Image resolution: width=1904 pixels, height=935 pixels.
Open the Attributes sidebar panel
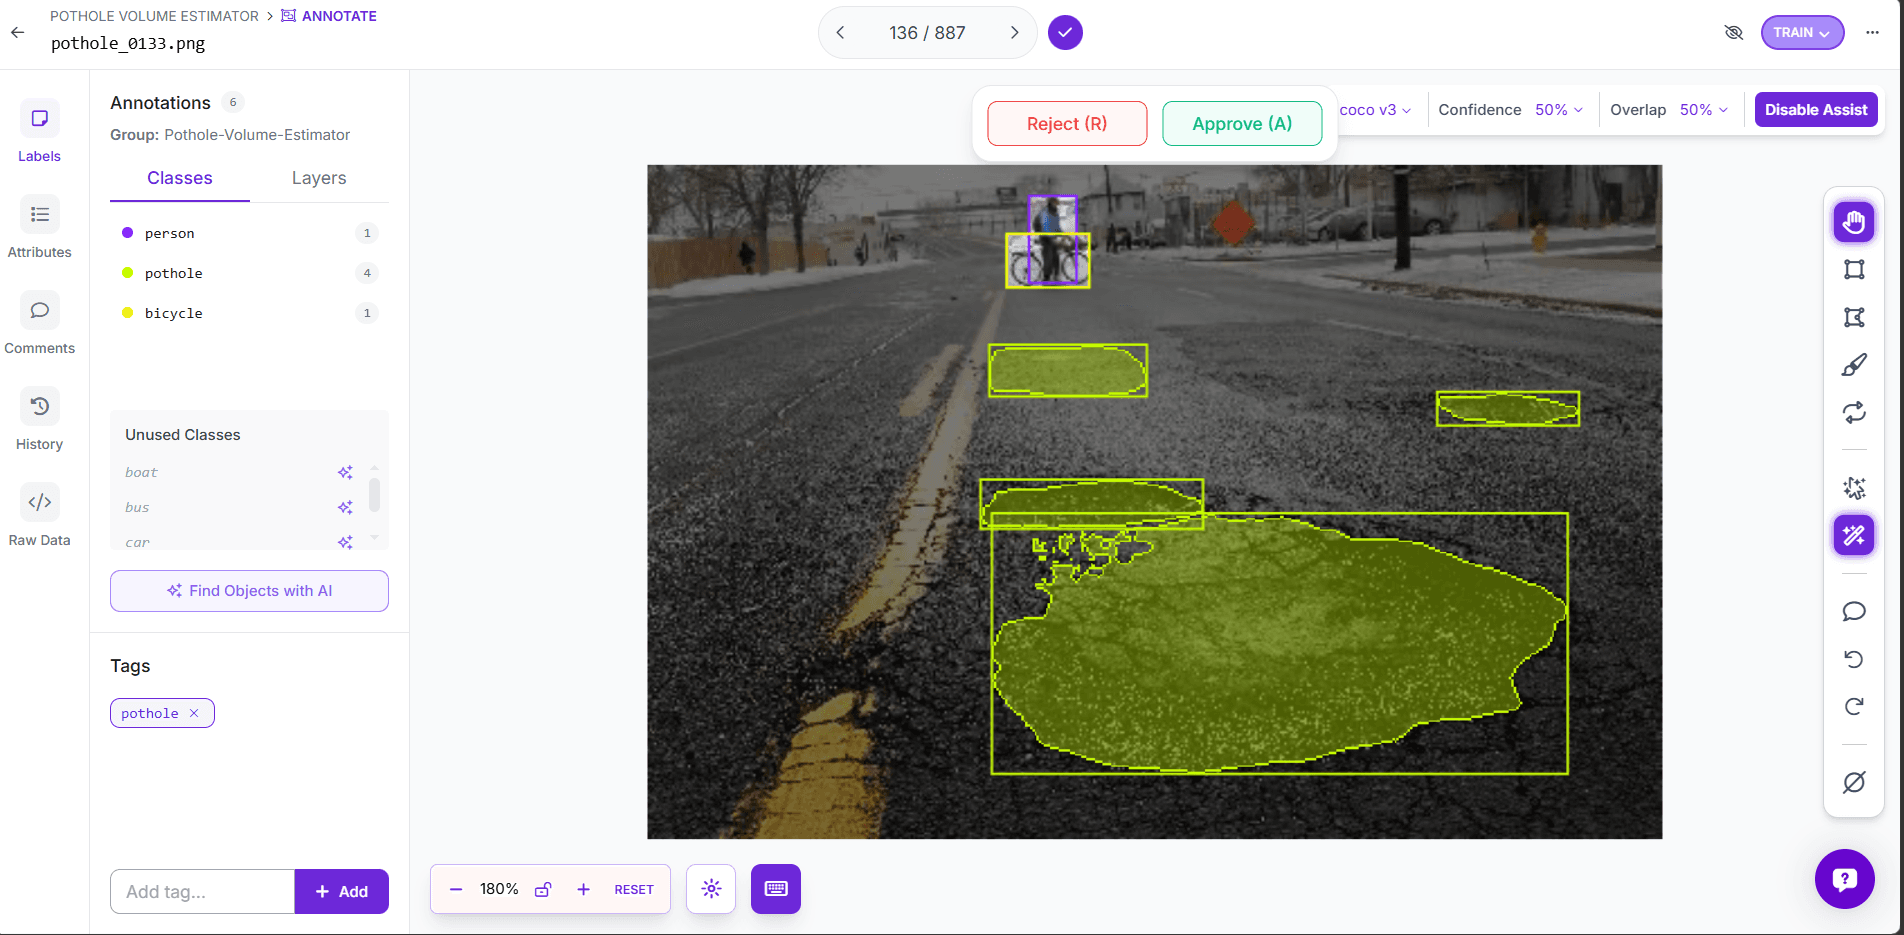click(39, 227)
